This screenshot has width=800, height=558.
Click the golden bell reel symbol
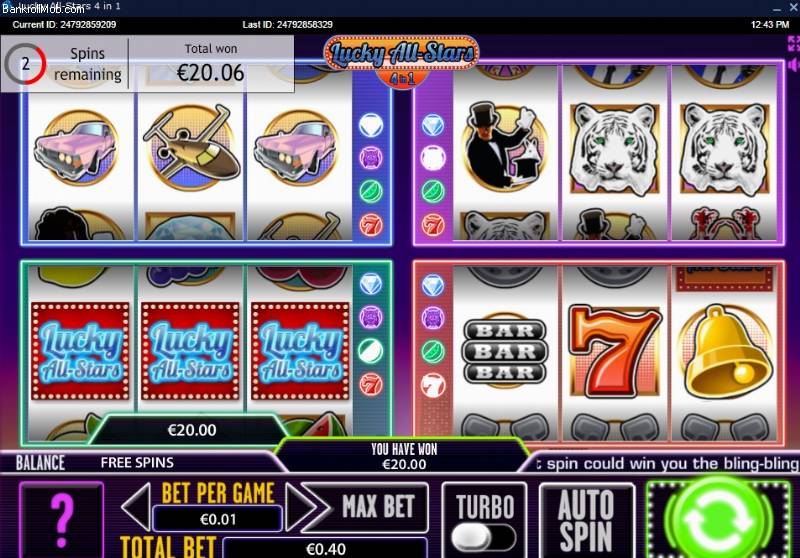726,352
